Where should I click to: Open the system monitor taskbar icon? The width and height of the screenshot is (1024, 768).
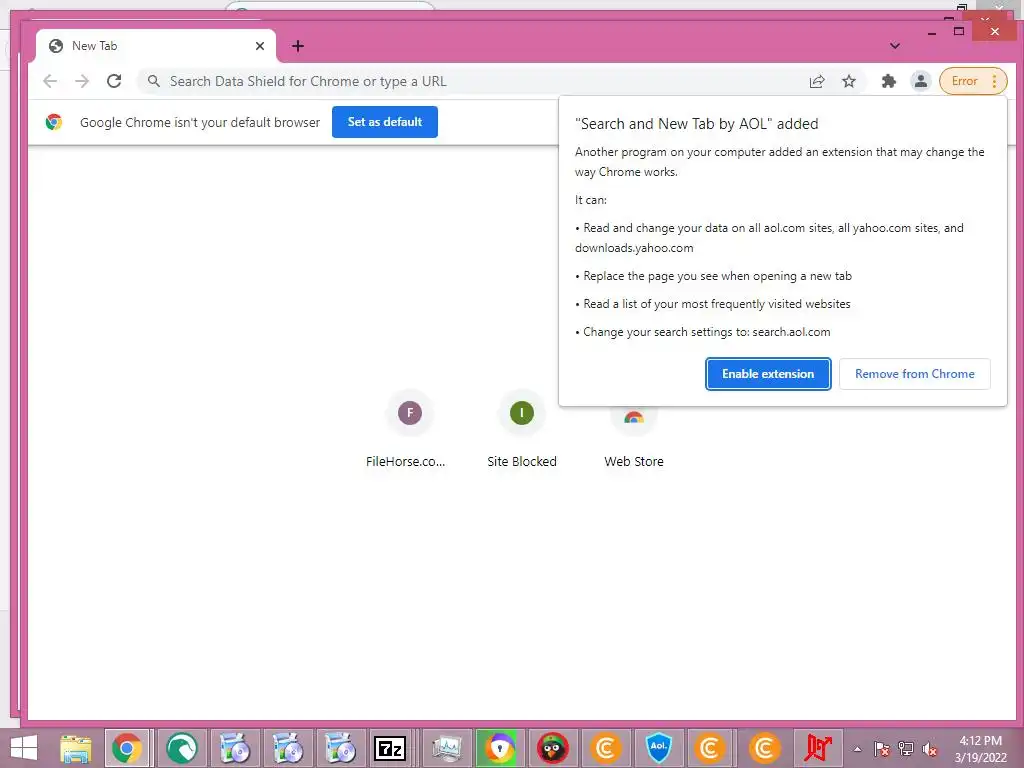click(447, 748)
